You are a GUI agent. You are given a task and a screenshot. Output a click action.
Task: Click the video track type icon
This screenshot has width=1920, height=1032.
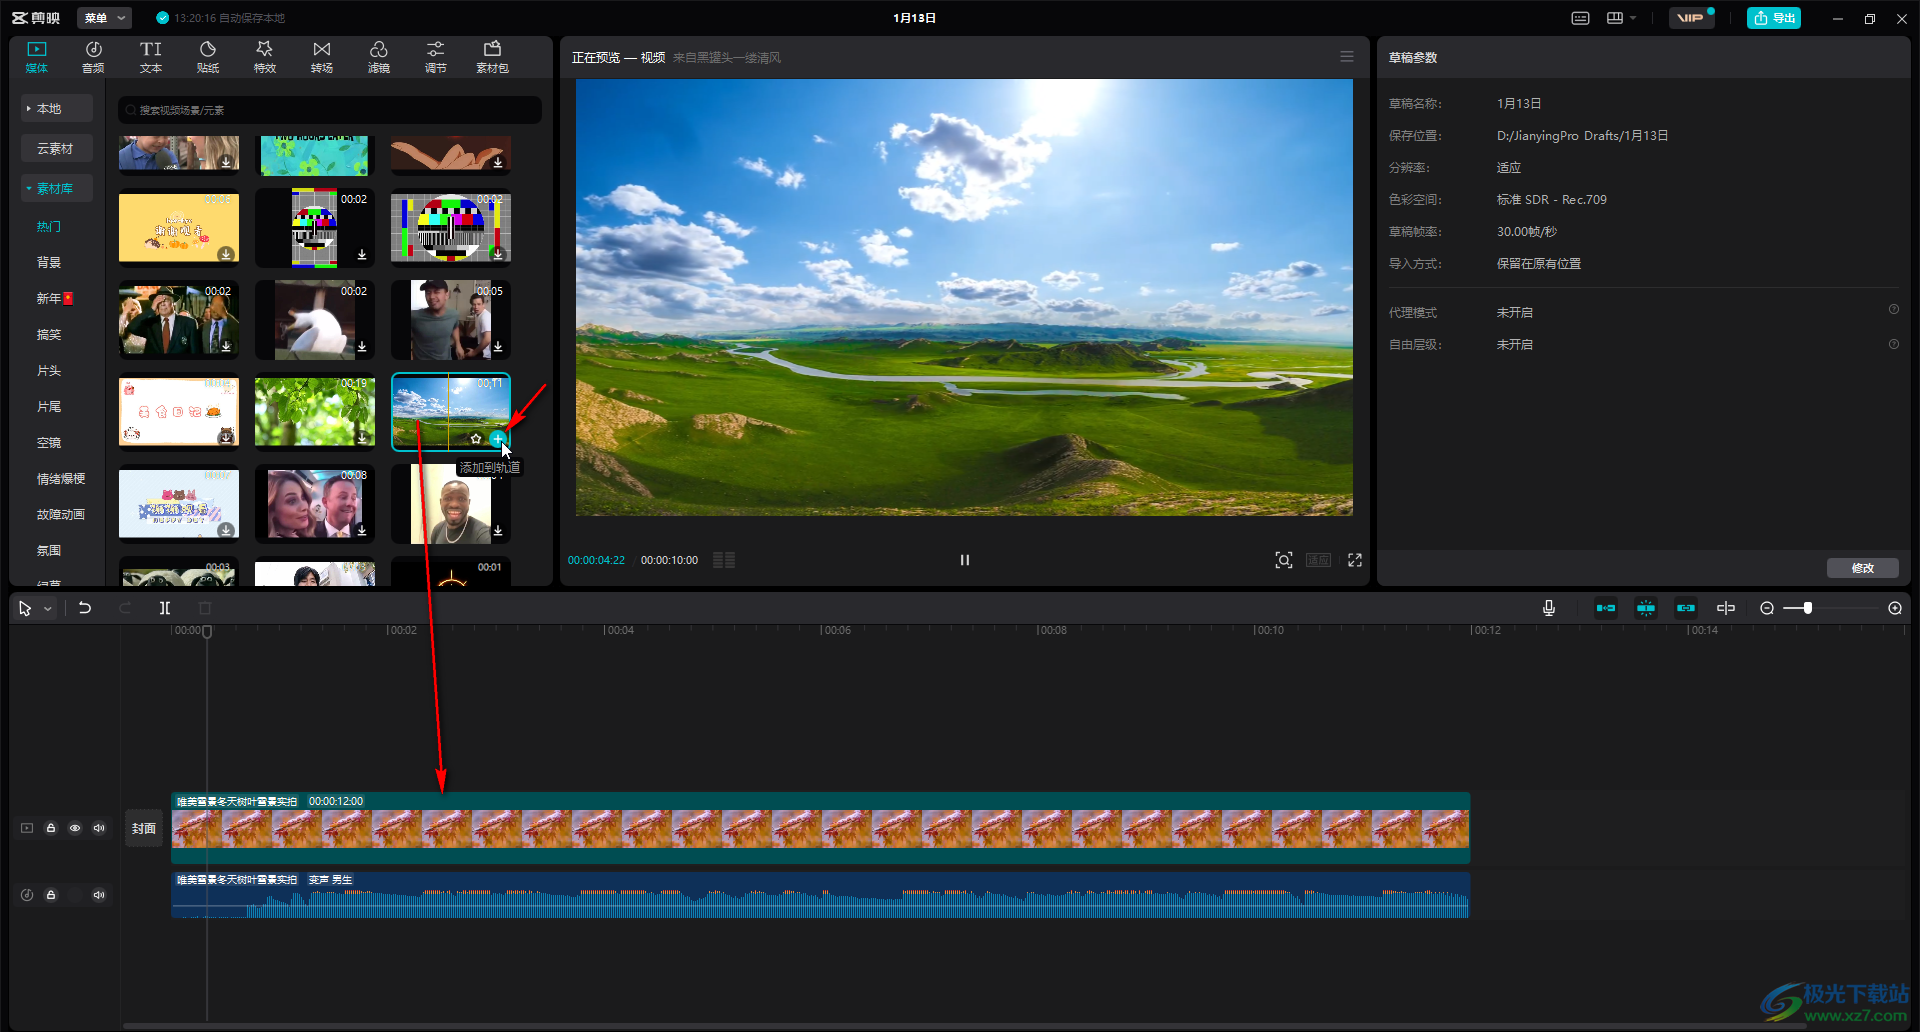click(27, 828)
